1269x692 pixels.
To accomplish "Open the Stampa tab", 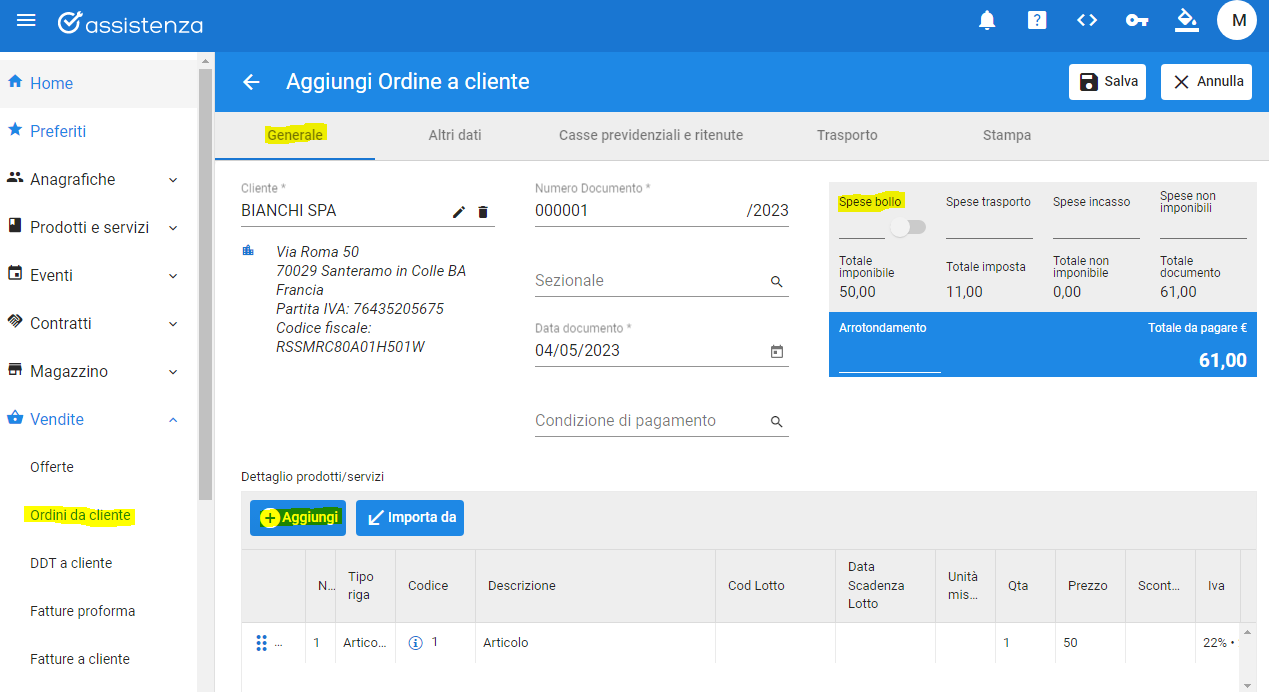I will pyautogui.click(x=1007, y=135).
